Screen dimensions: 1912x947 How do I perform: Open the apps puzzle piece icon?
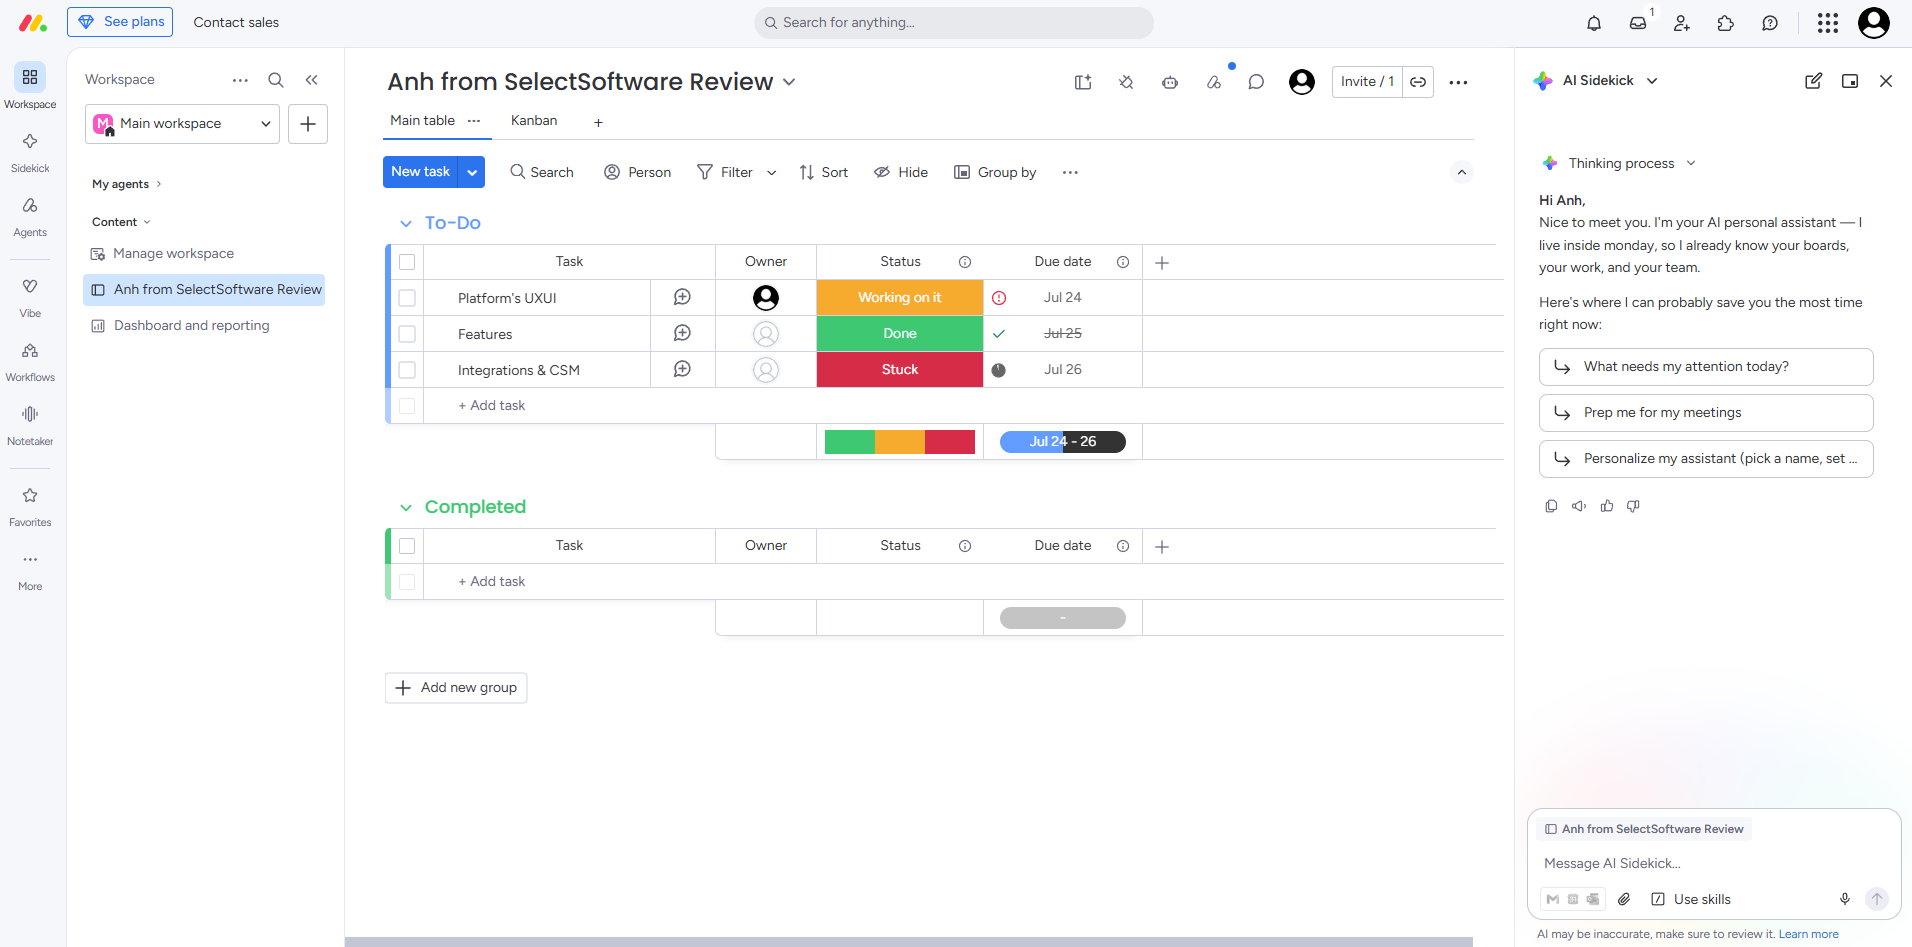coord(1726,23)
